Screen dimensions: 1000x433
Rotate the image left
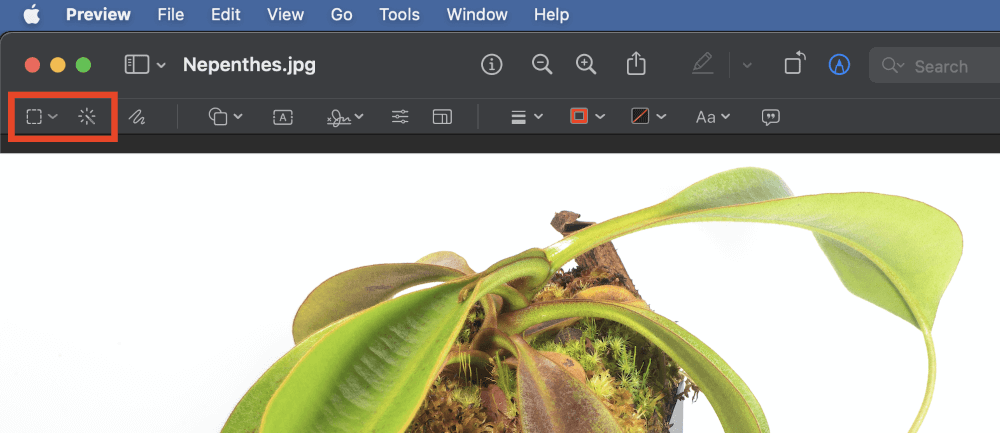coord(795,64)
